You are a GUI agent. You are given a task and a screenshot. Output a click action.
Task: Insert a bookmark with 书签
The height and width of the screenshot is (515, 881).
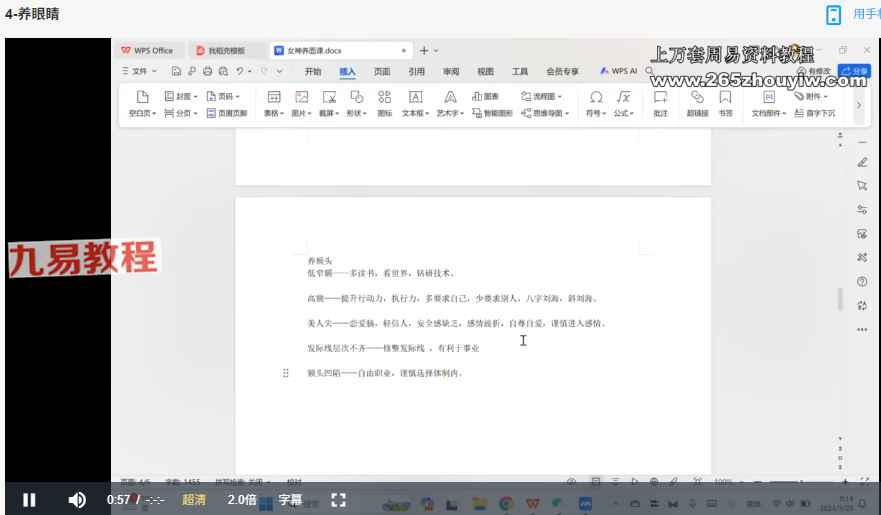pos(725,104)
